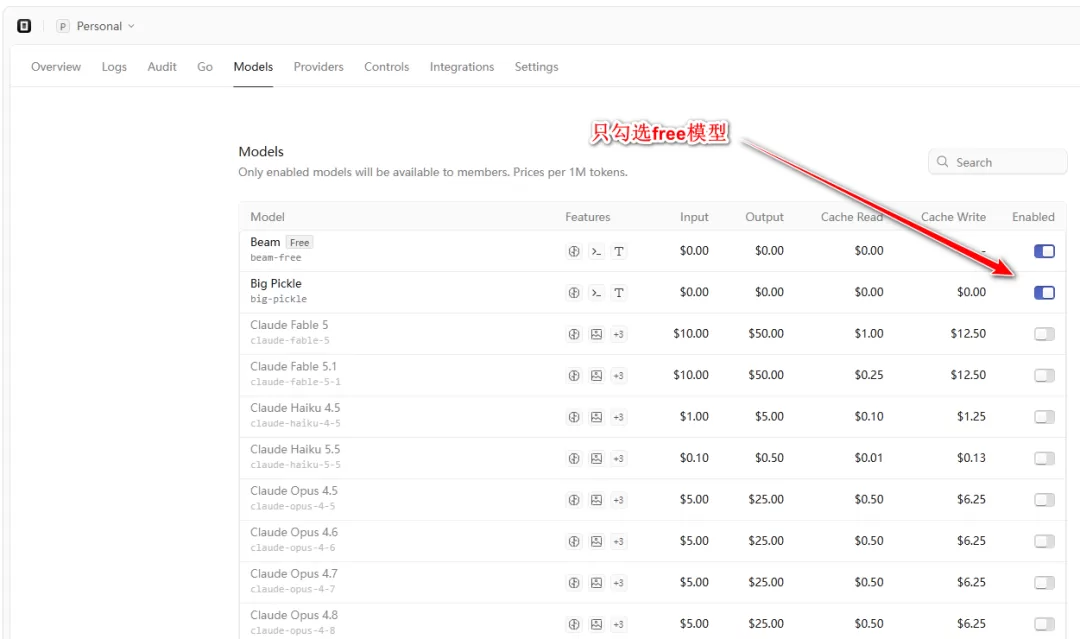Click the text 'T' feature icon for Big Pickle

coord(619,293)
